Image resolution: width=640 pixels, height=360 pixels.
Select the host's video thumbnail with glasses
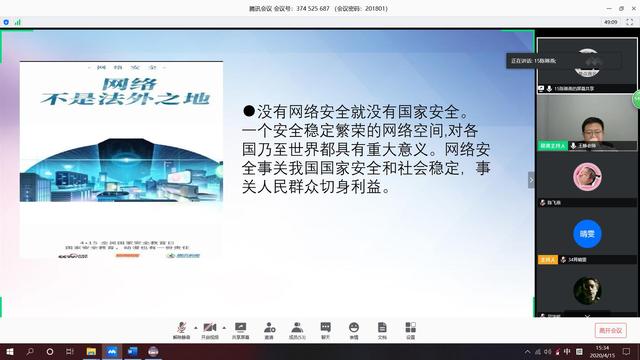click(x=587, y=123)
